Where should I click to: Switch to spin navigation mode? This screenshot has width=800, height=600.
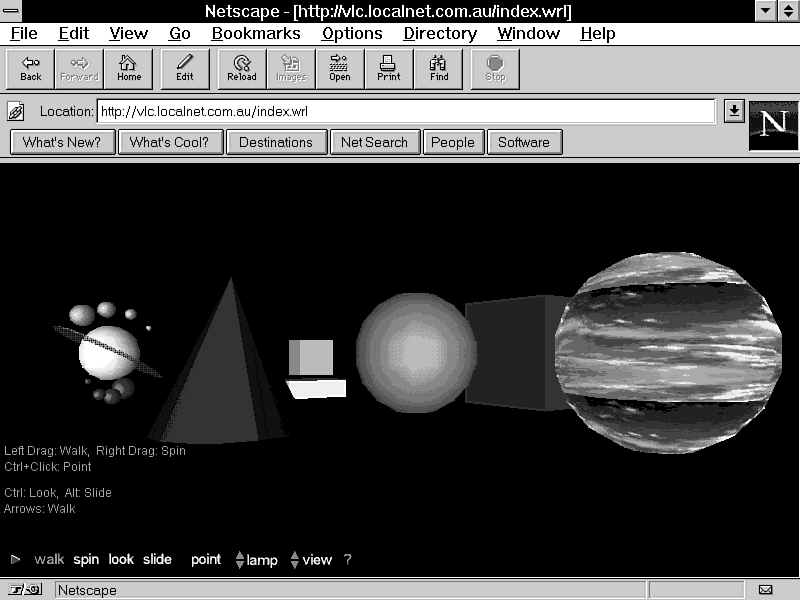coord(86,560)
